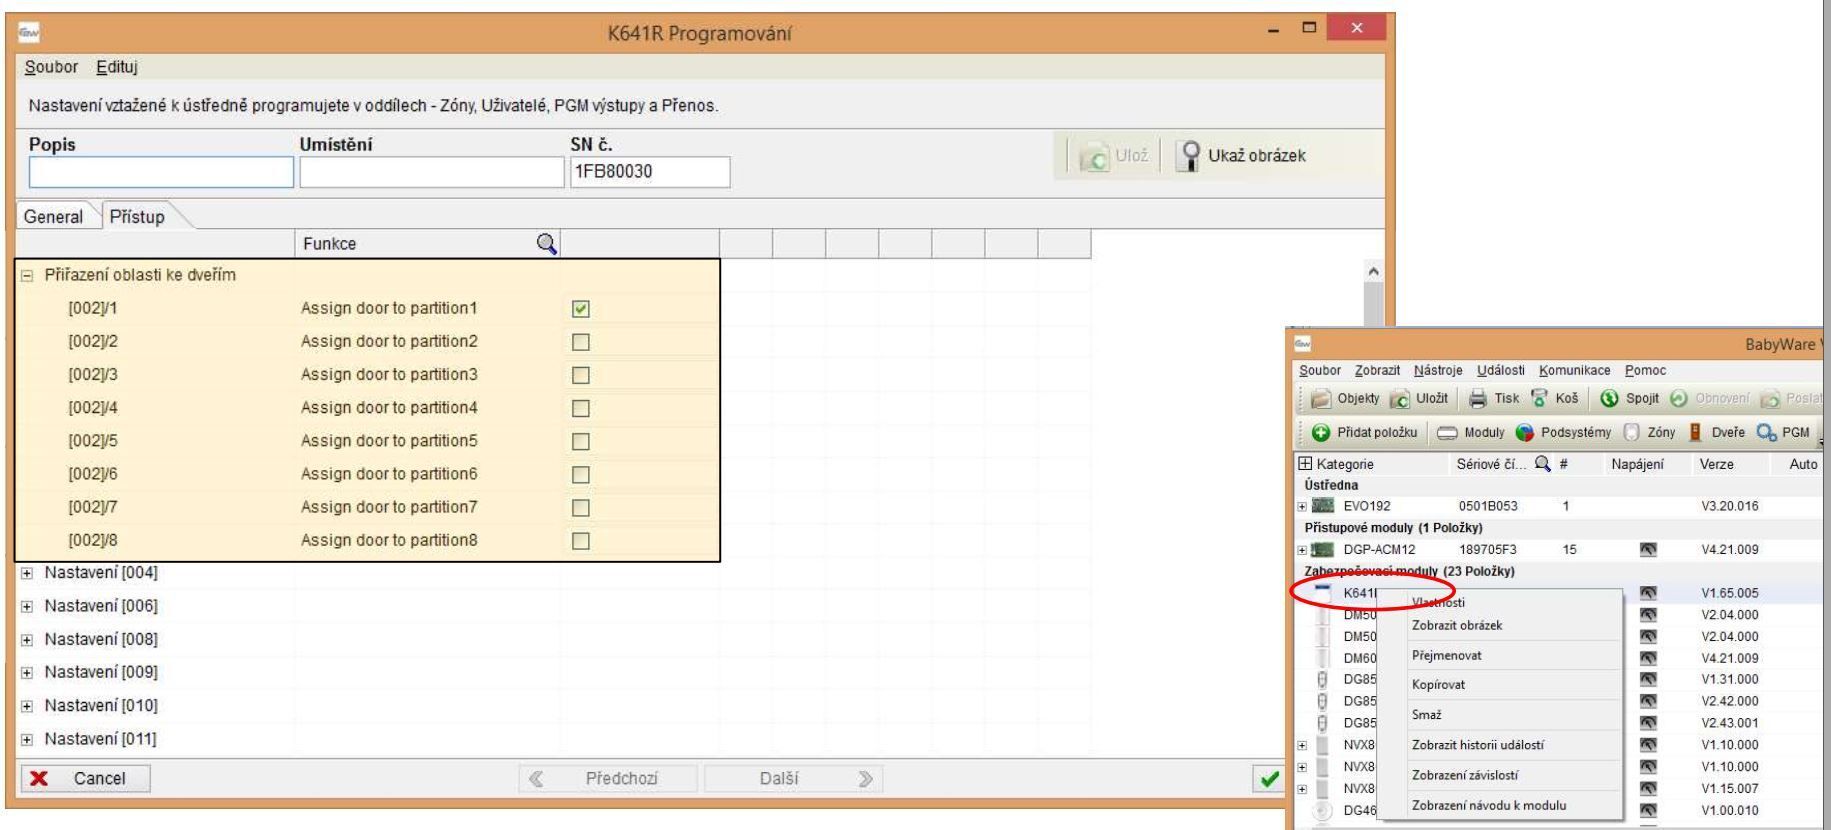Click into the Popis text field
The height and width of the screenshot is (830, 1831).
click(x=161, y=172)
